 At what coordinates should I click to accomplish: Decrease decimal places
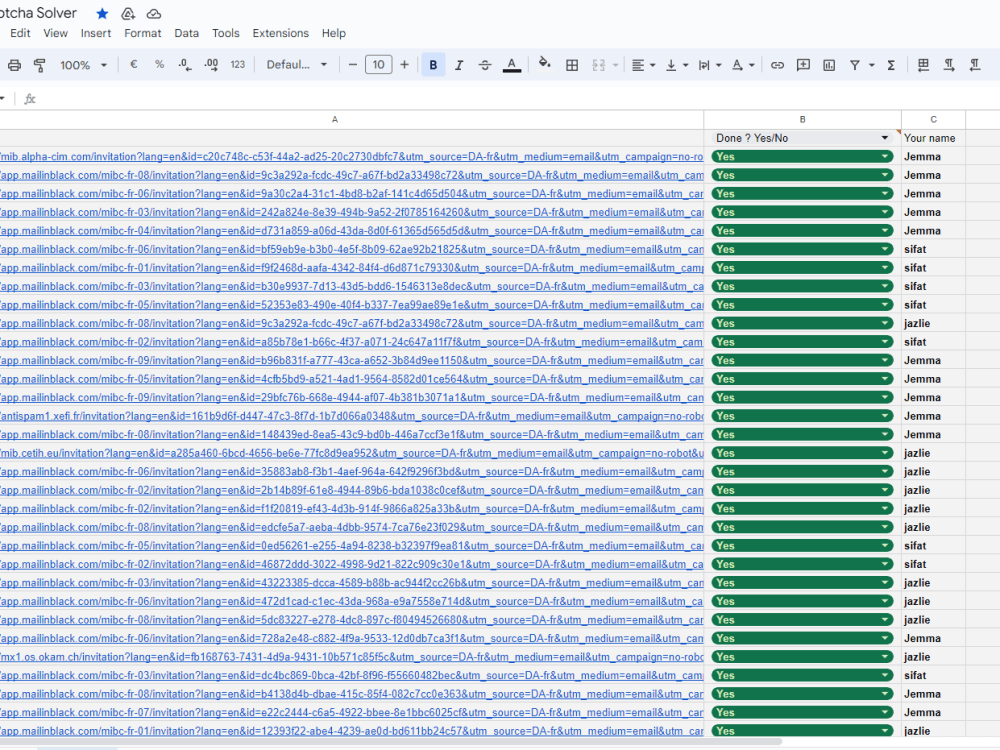(x=185, y=64)
